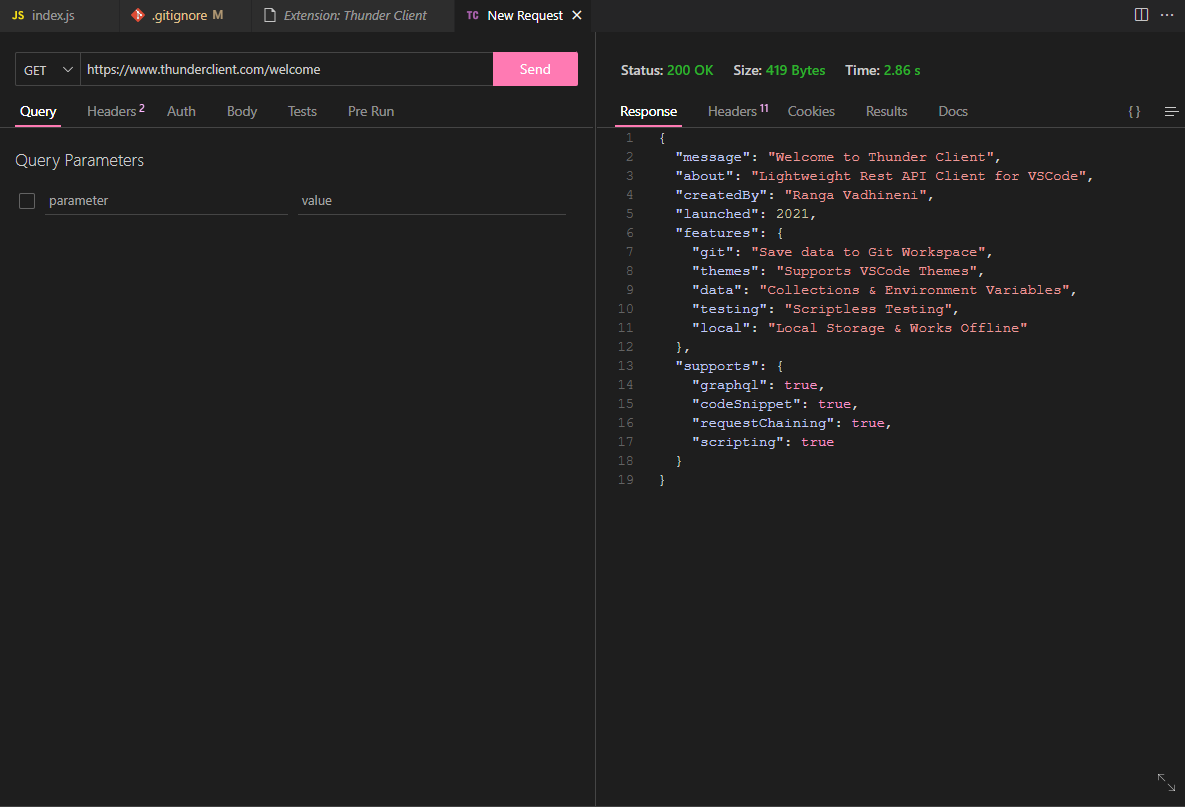The image size is (1185, 807).
Task: Click the file icon on Extension tab
Action: (x=270, y=15)
